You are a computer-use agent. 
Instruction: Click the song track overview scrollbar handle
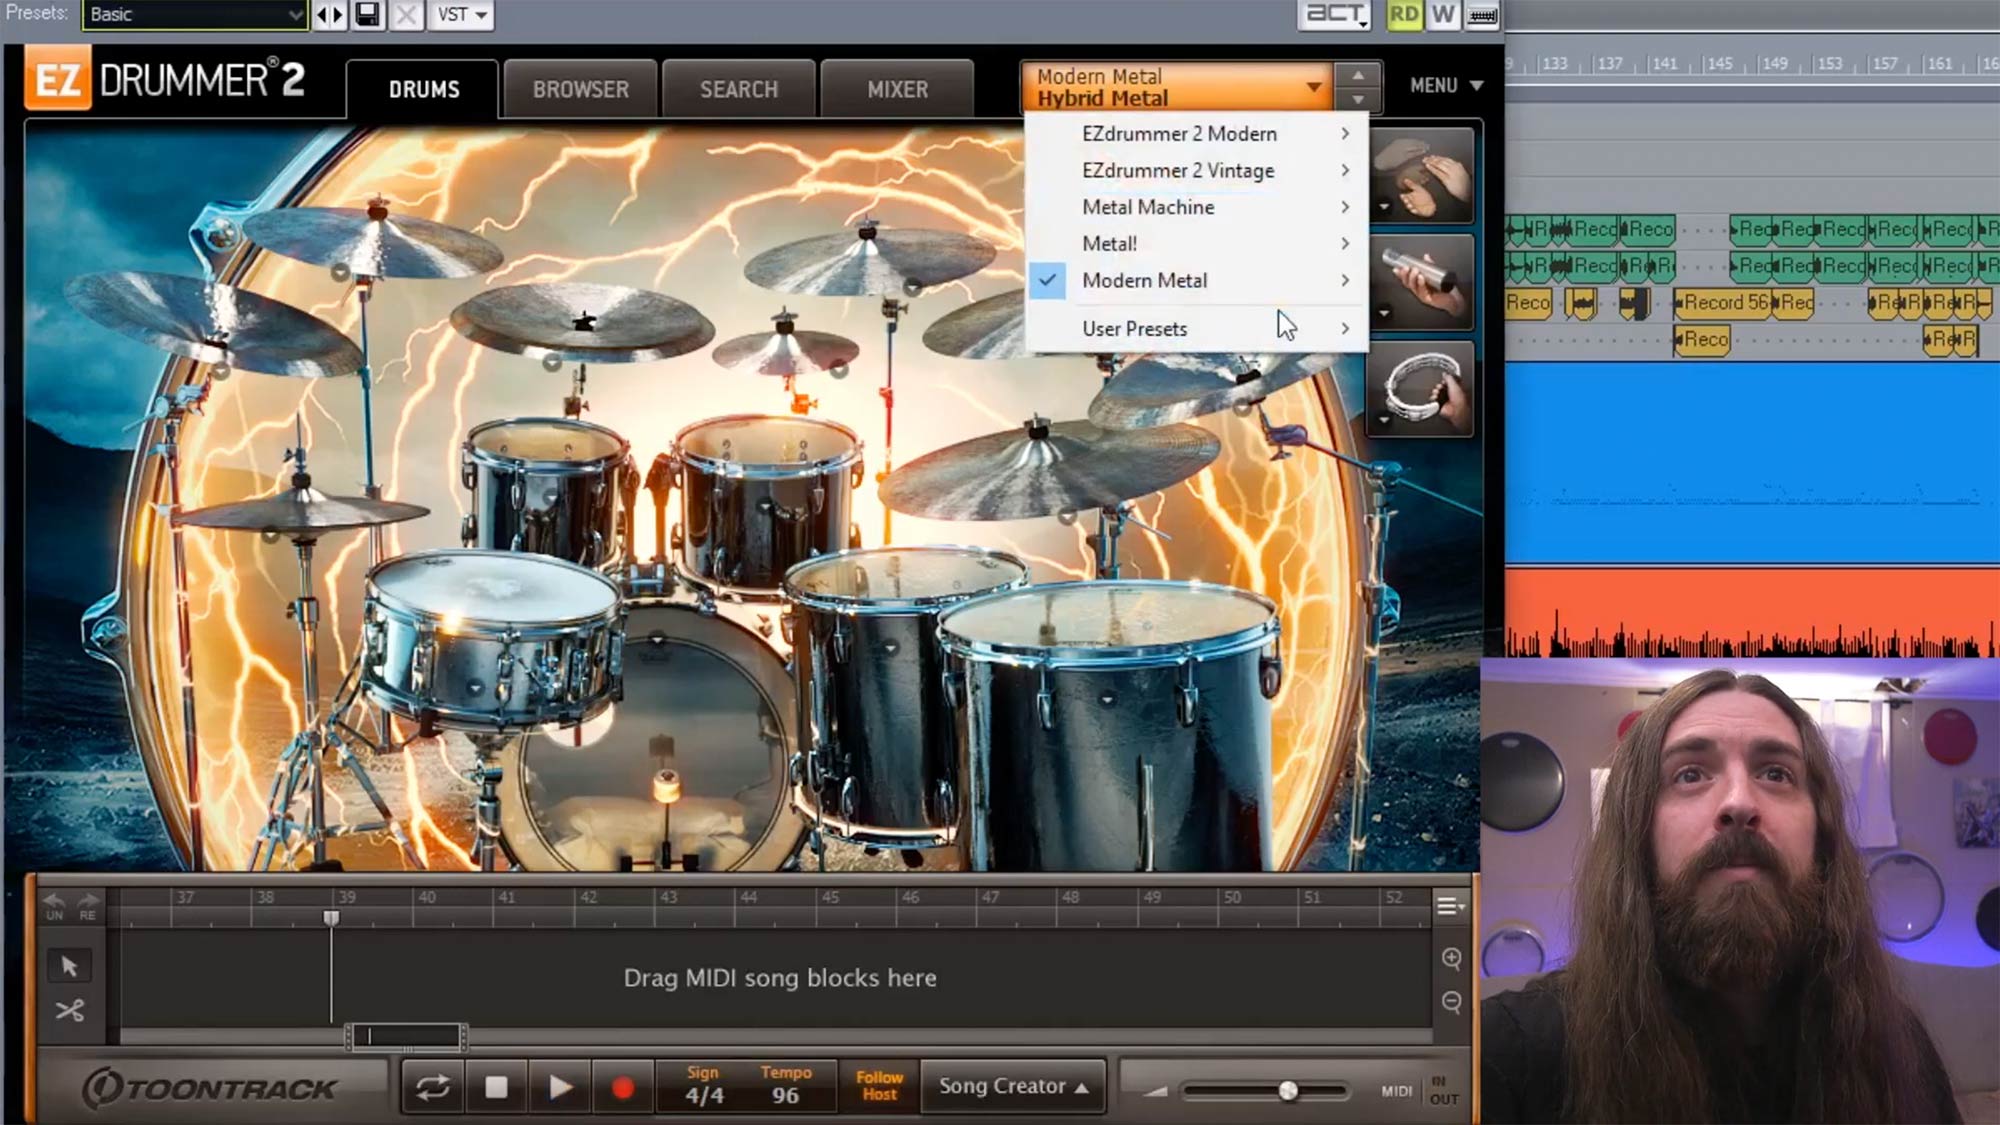pyautogui.click(x=405, y=1037)
